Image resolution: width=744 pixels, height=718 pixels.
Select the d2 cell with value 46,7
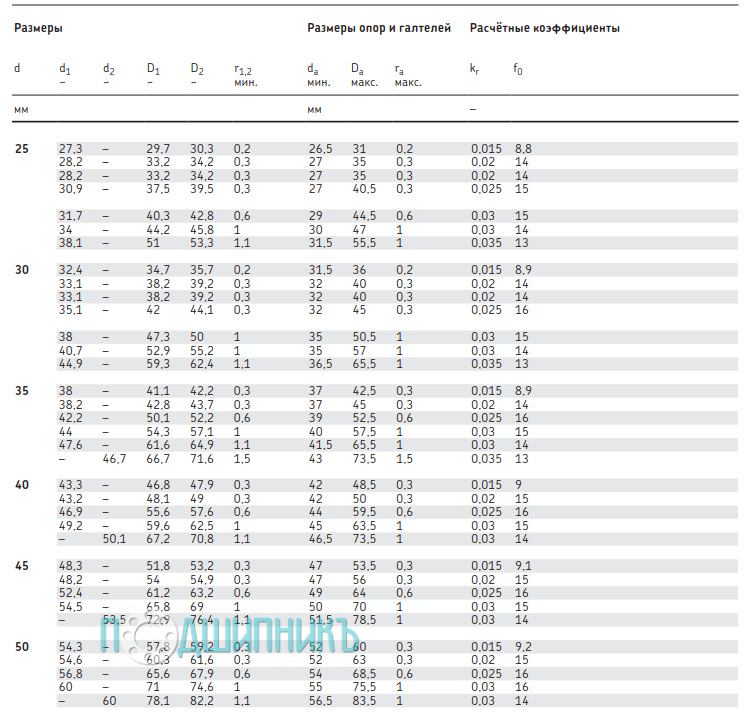tap(114, 459)
